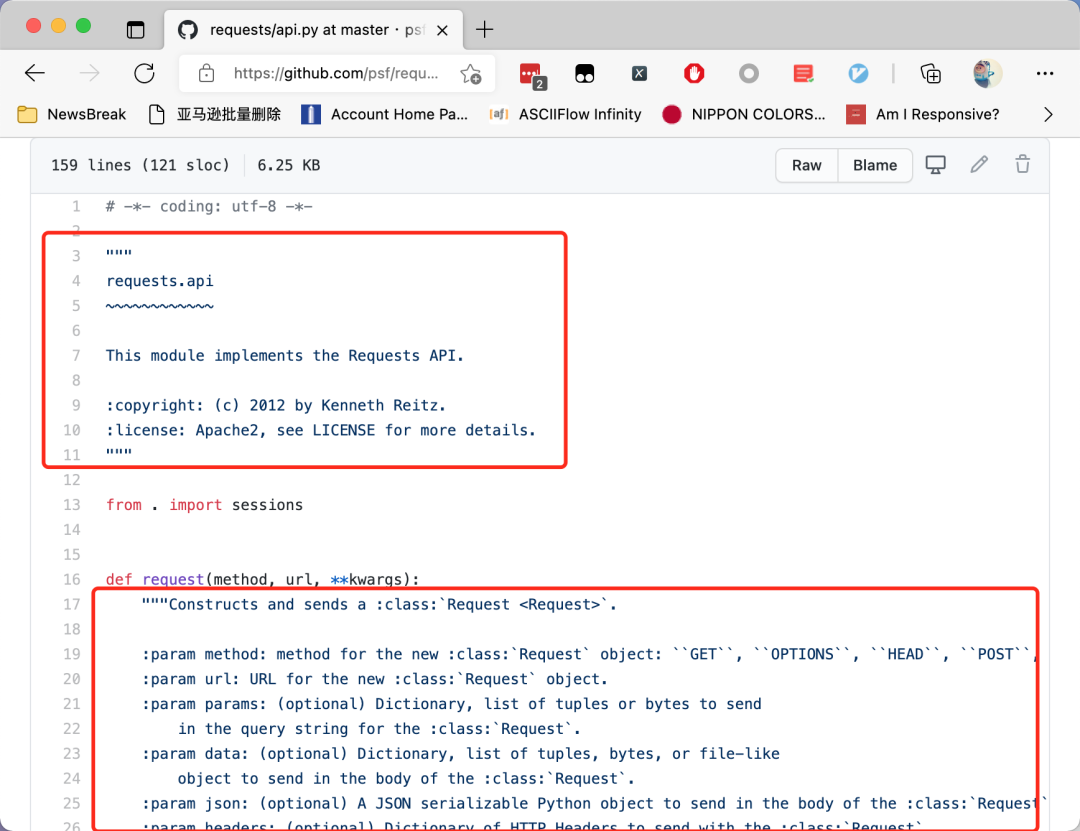Expand the hidden bookmarks chevron
This screenshot has height=831, width=1080.
1048,114
